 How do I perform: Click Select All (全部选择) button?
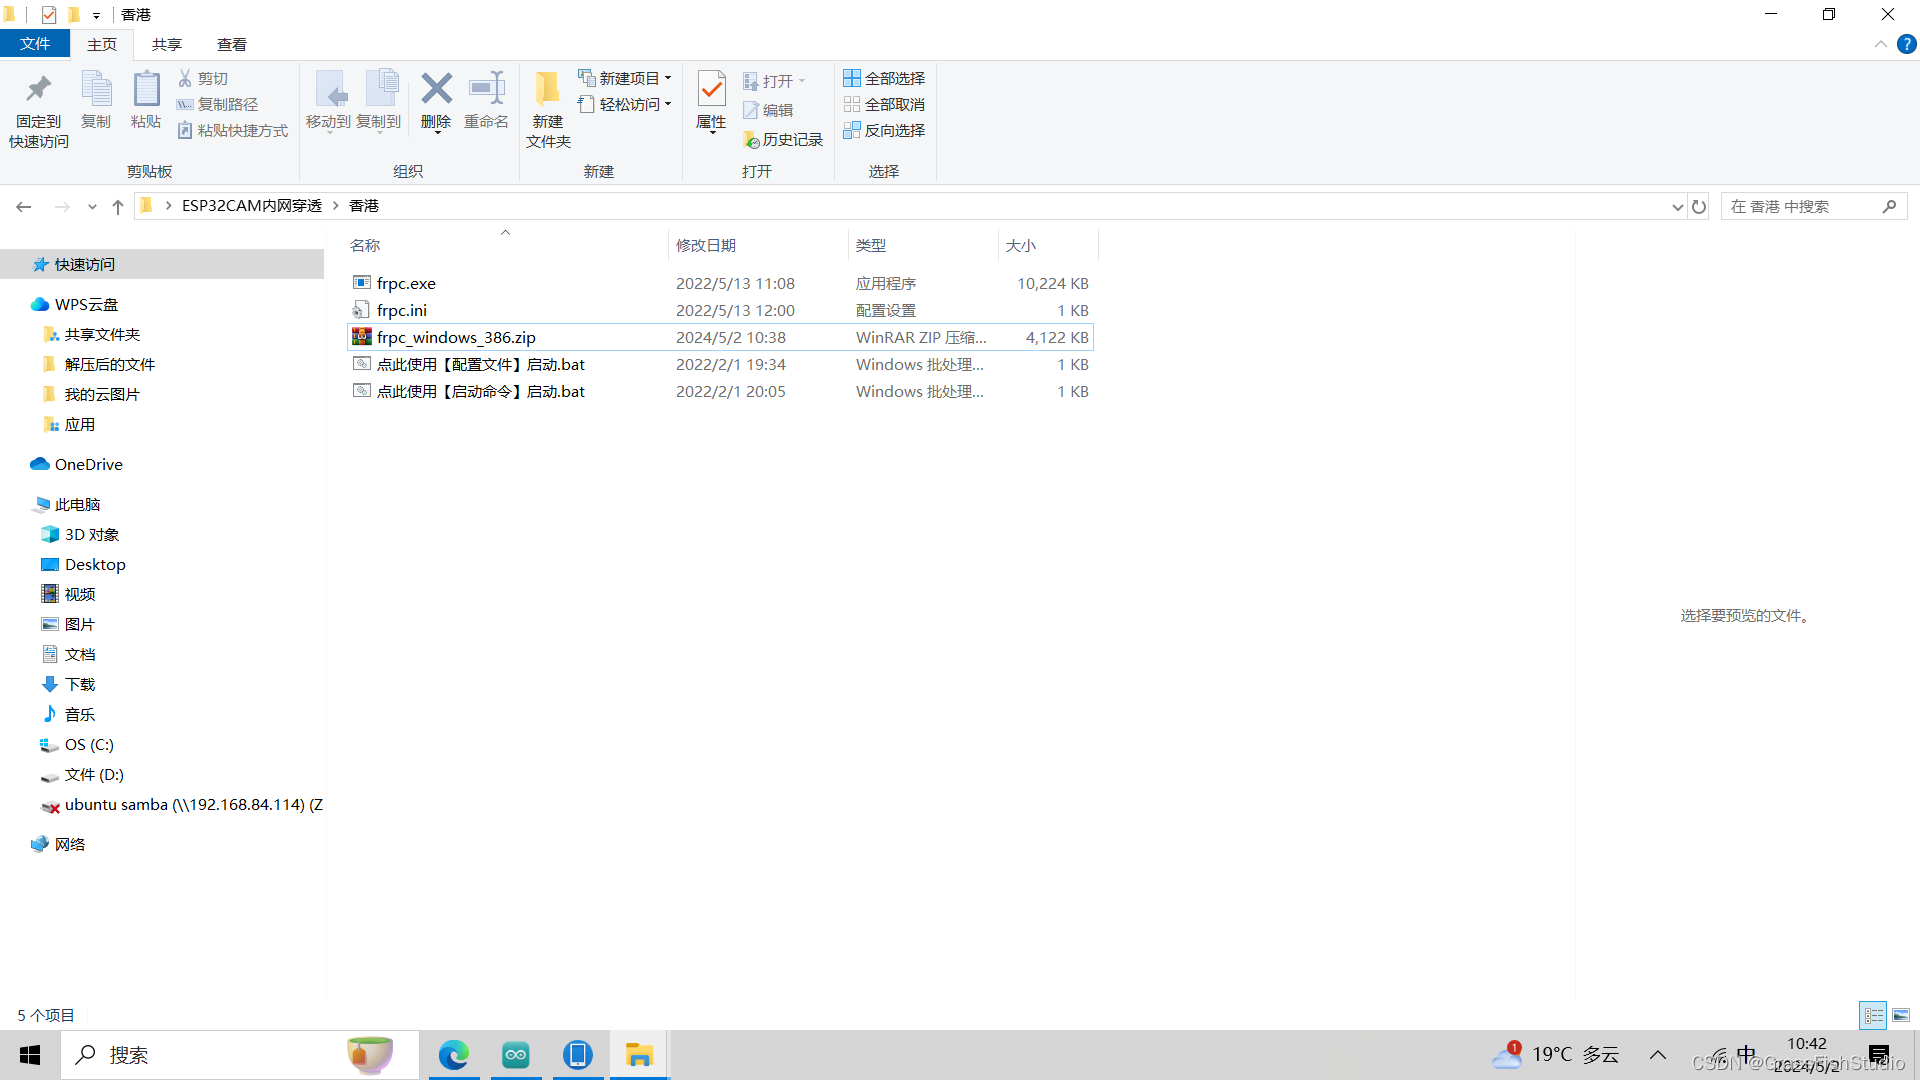[x=884, y=78]
